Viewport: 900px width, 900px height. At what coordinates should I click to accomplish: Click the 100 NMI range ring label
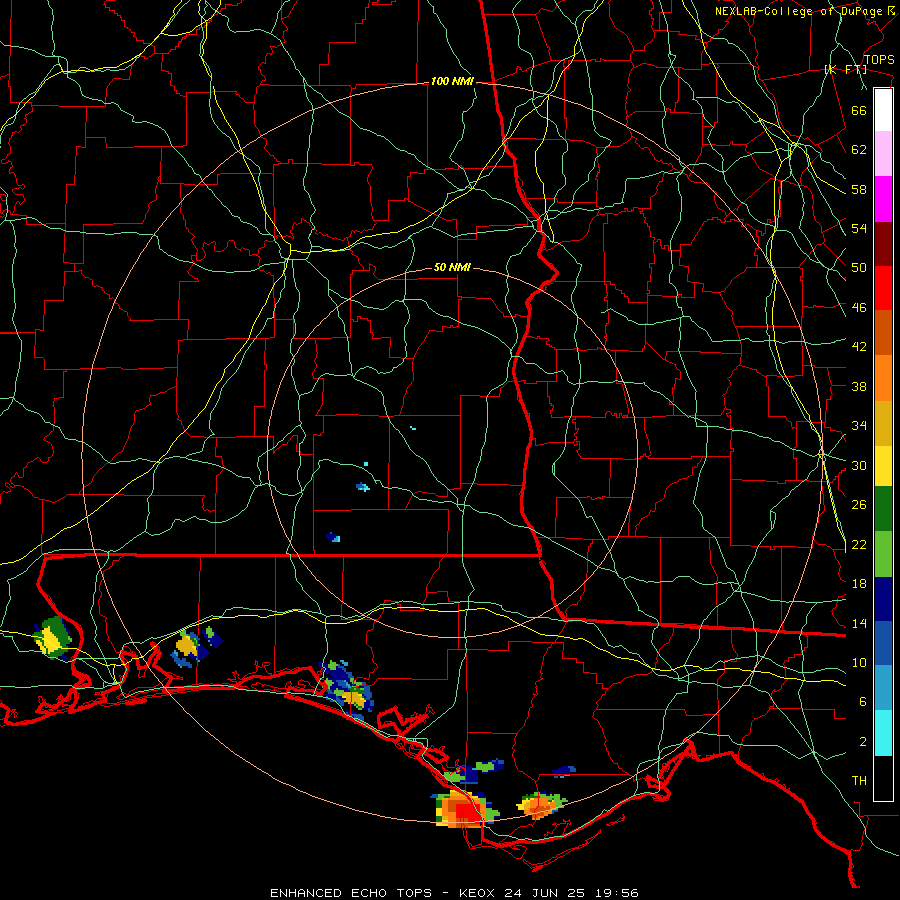(452, 82)
